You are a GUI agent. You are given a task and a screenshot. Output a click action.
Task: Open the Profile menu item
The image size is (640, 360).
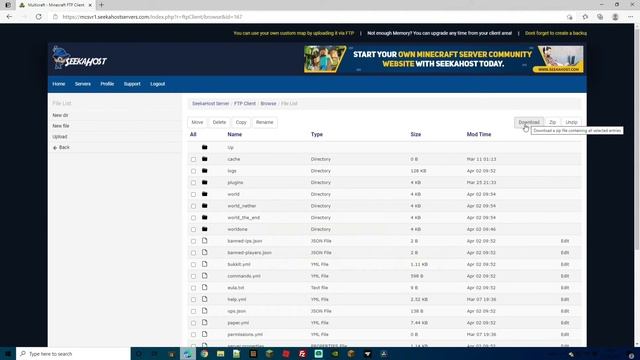(x=107, y=84)
